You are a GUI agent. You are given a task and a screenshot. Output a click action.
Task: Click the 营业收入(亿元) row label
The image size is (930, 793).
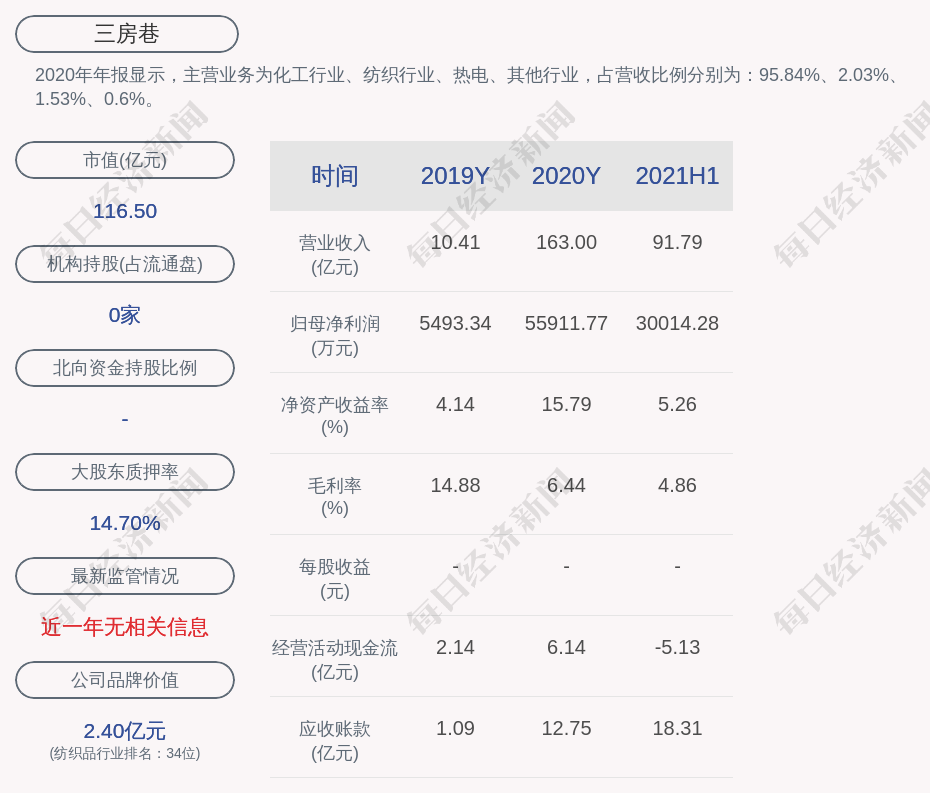click(x=335, y=254)
